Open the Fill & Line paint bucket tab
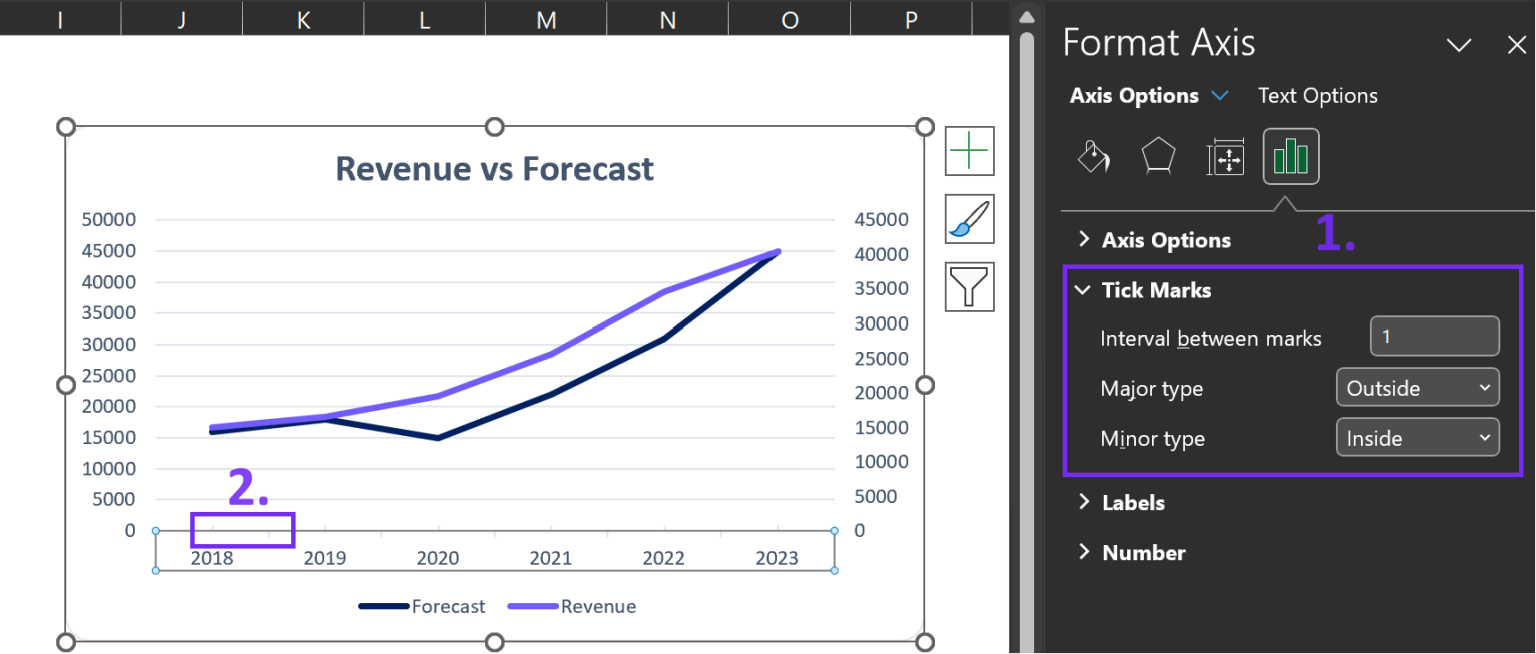This screenshot has height=654, width=1536. click(1093, 157)
